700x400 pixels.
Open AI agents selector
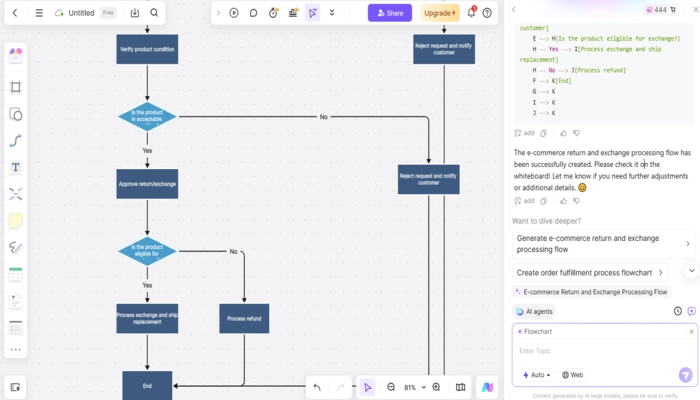coord(534,312)
